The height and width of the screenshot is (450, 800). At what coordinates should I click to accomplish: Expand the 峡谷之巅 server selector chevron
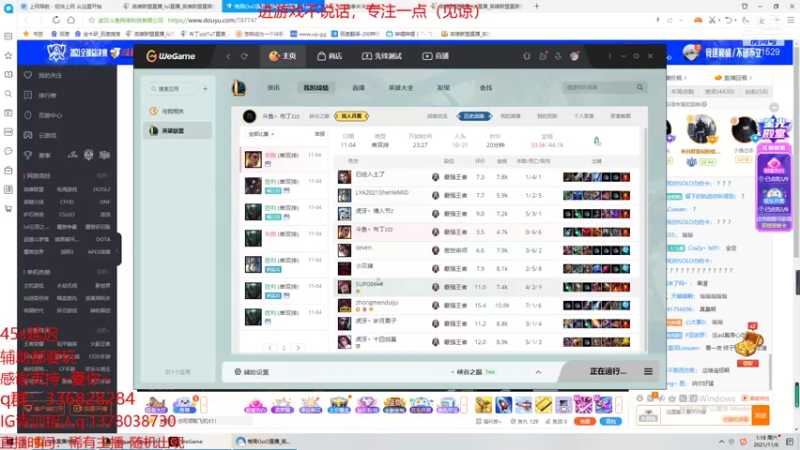tap(538, 372)
